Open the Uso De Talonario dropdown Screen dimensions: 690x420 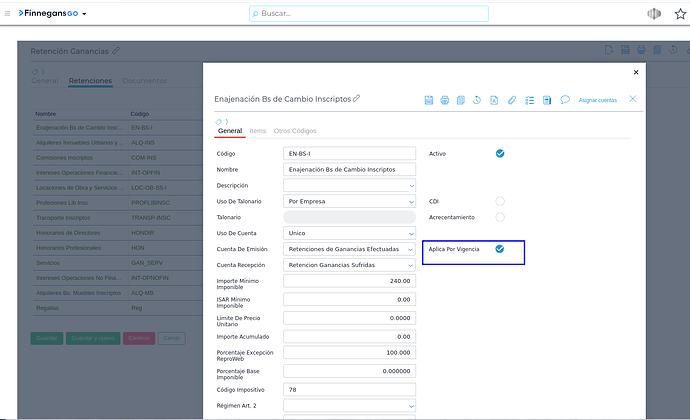(x=411, y=202)
